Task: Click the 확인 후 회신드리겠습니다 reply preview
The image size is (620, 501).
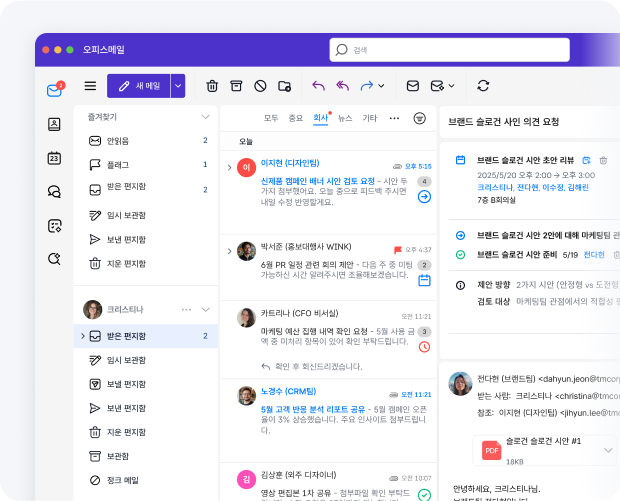Action: [x=312, y=367]
